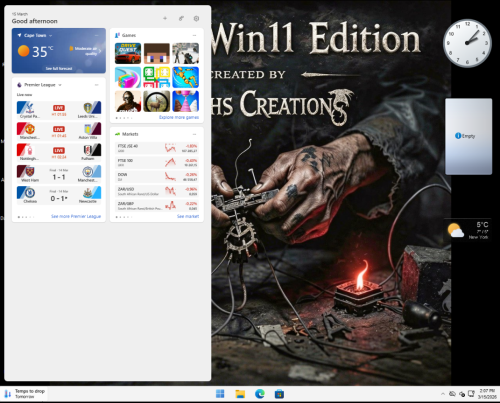This screenshot has height=403, width=500.
Task: Click the Windows Start button
Action: (220, 394)
